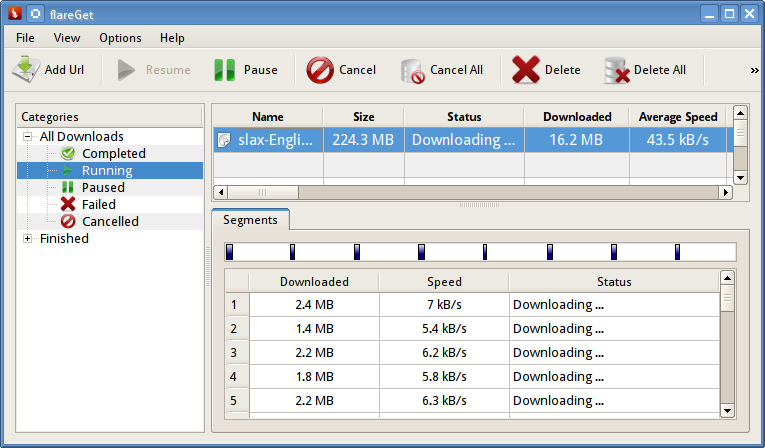Show Paused downloads category

[x=103, y=187]
